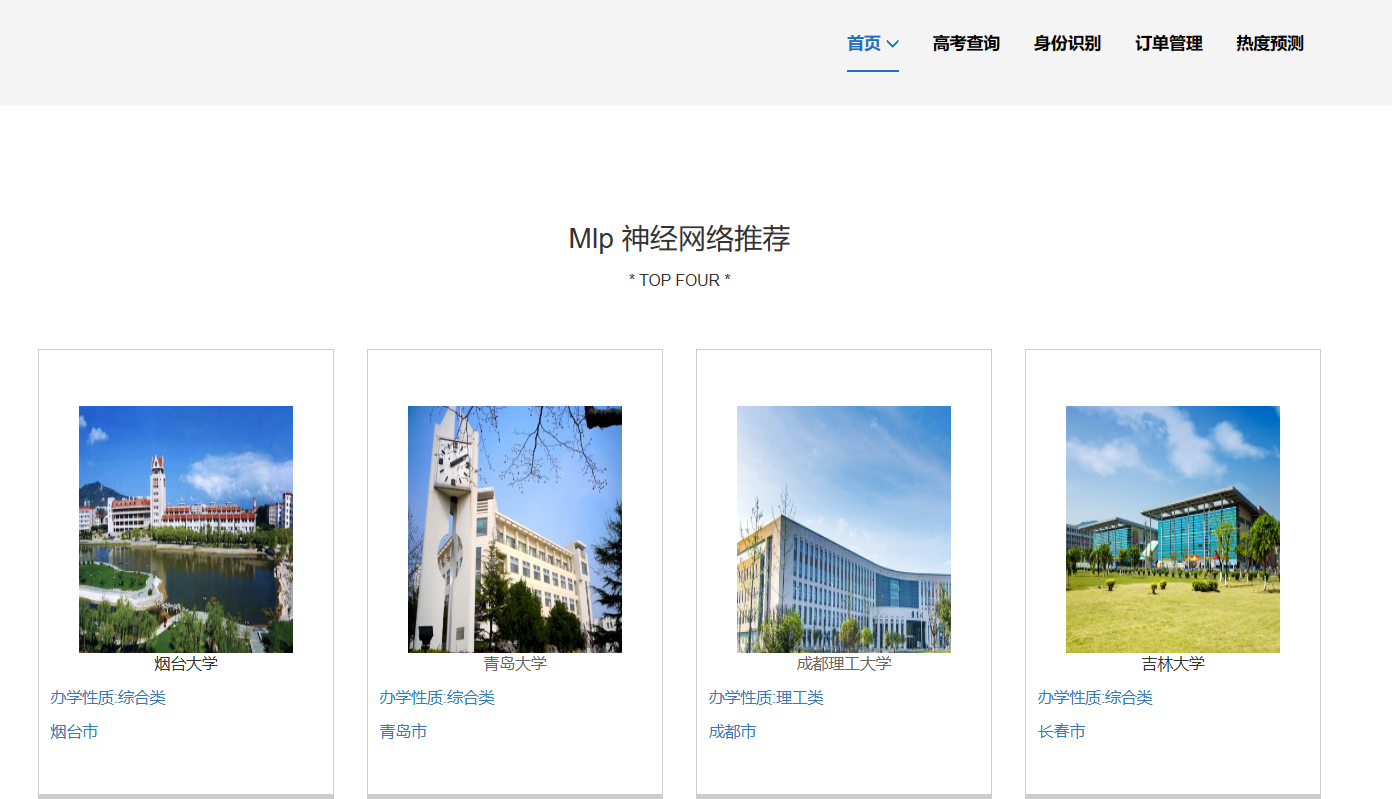Click the 烟台市 city link
Screen dimensions: 1392x799
point(74,732)
